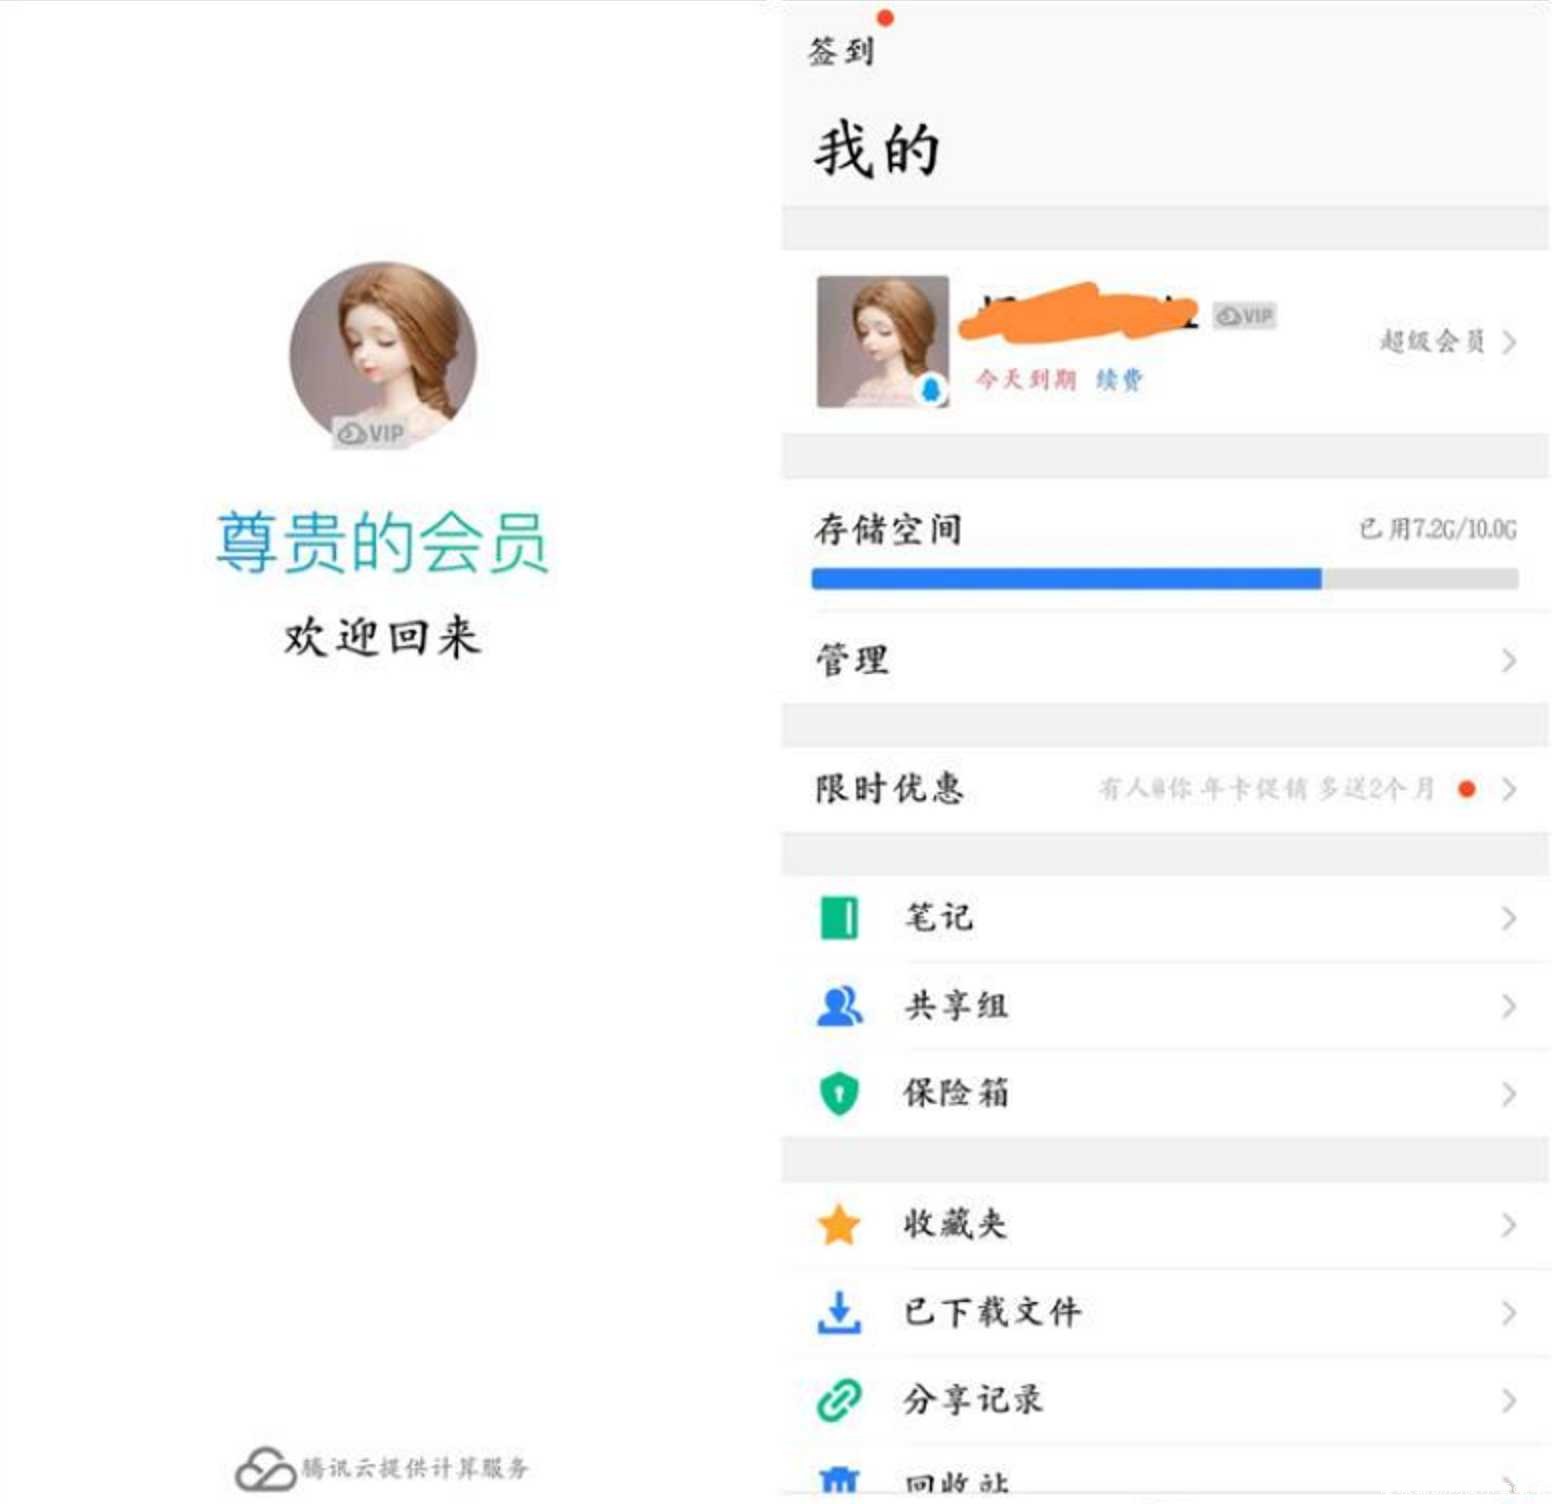This screenshot has height=1504, width=1552.
Task: Click the 今天到期 expiry notice text
Action: click(1026, 379)
